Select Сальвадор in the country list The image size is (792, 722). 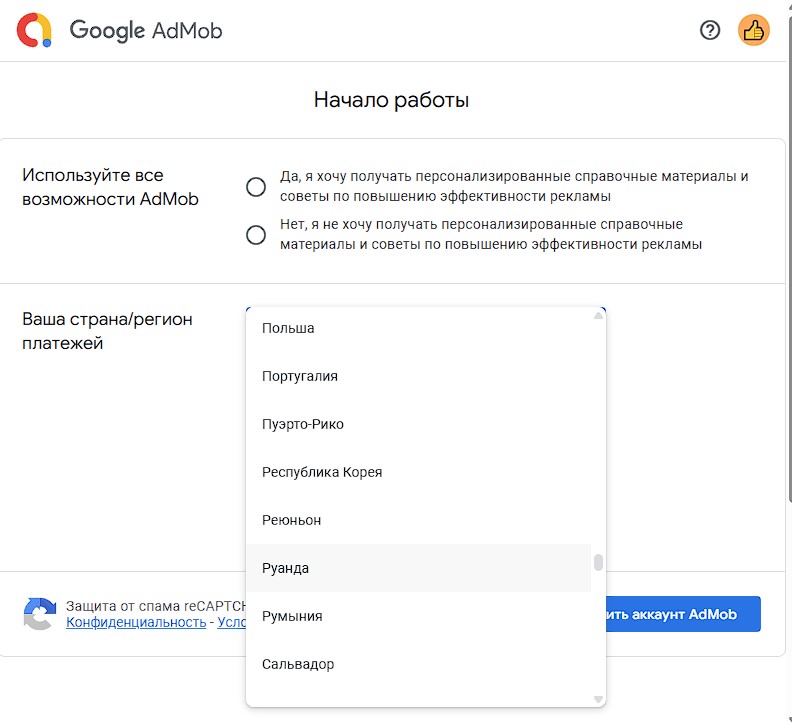[x=418, y=664]
